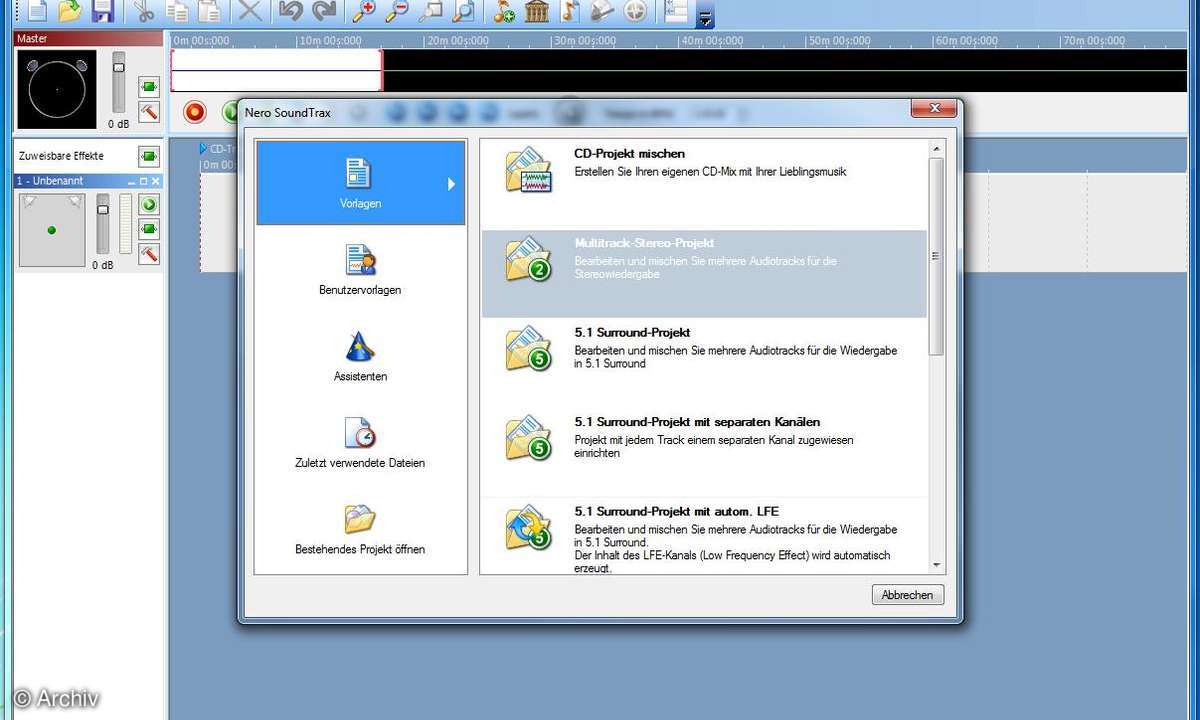1200x720 pixels.
Task: Click the 20m 00s:000 timeline ruler mark
Action: tap(456, 41)
